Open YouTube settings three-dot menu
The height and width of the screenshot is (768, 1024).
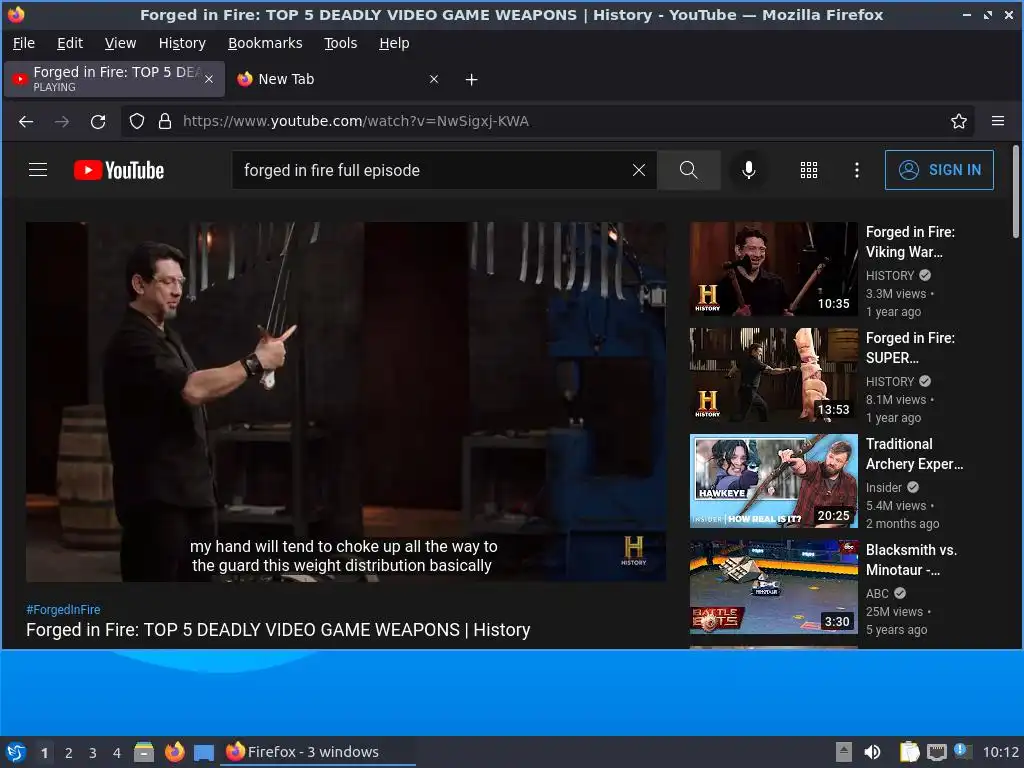(856, 170)
